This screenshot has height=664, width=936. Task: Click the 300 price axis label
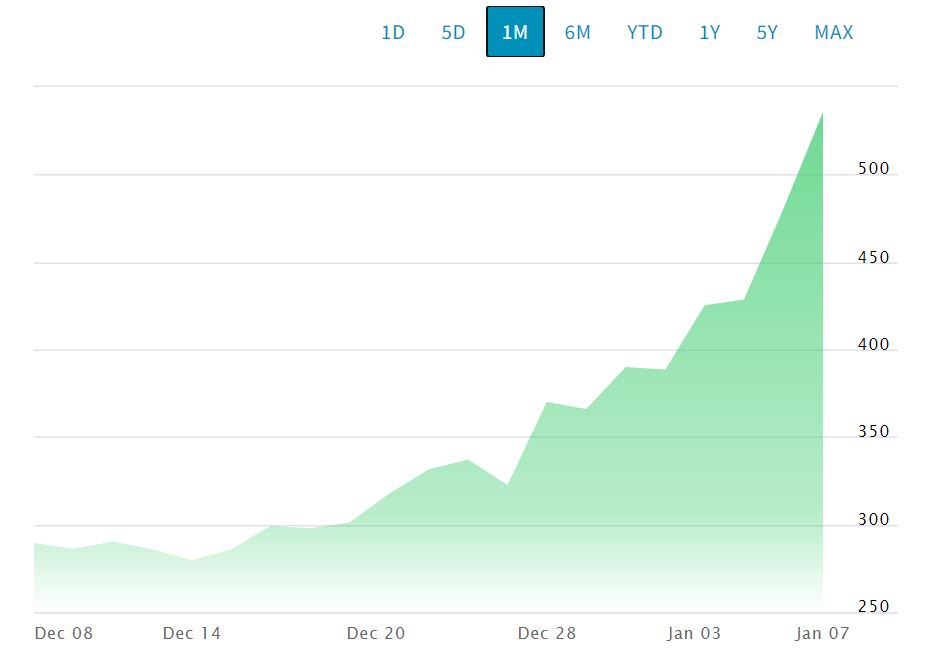click(x=873, y=520)
